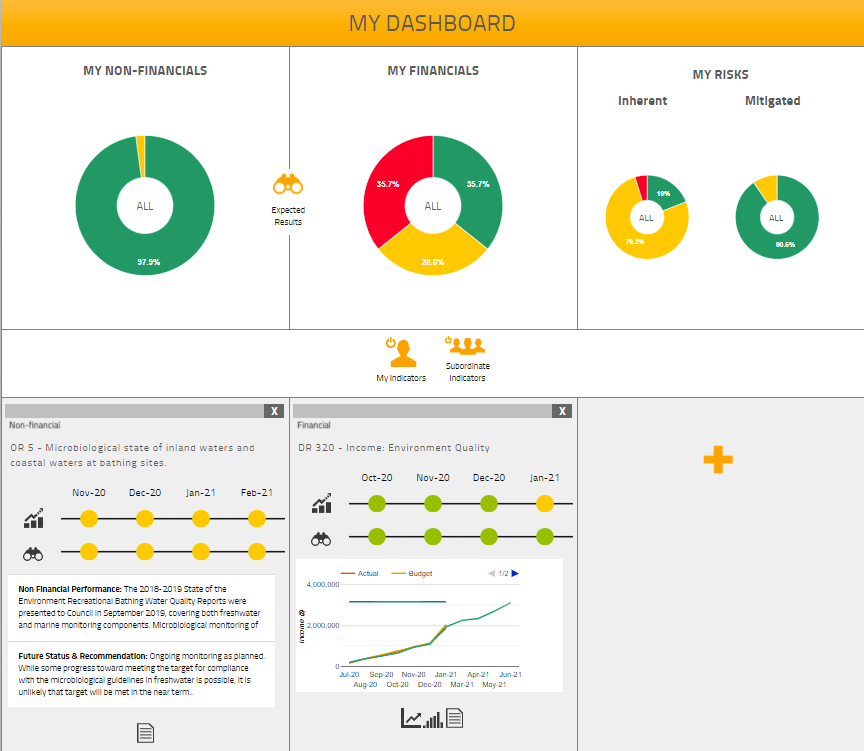Open document notes icon under Non-financial card

point(145,733)
